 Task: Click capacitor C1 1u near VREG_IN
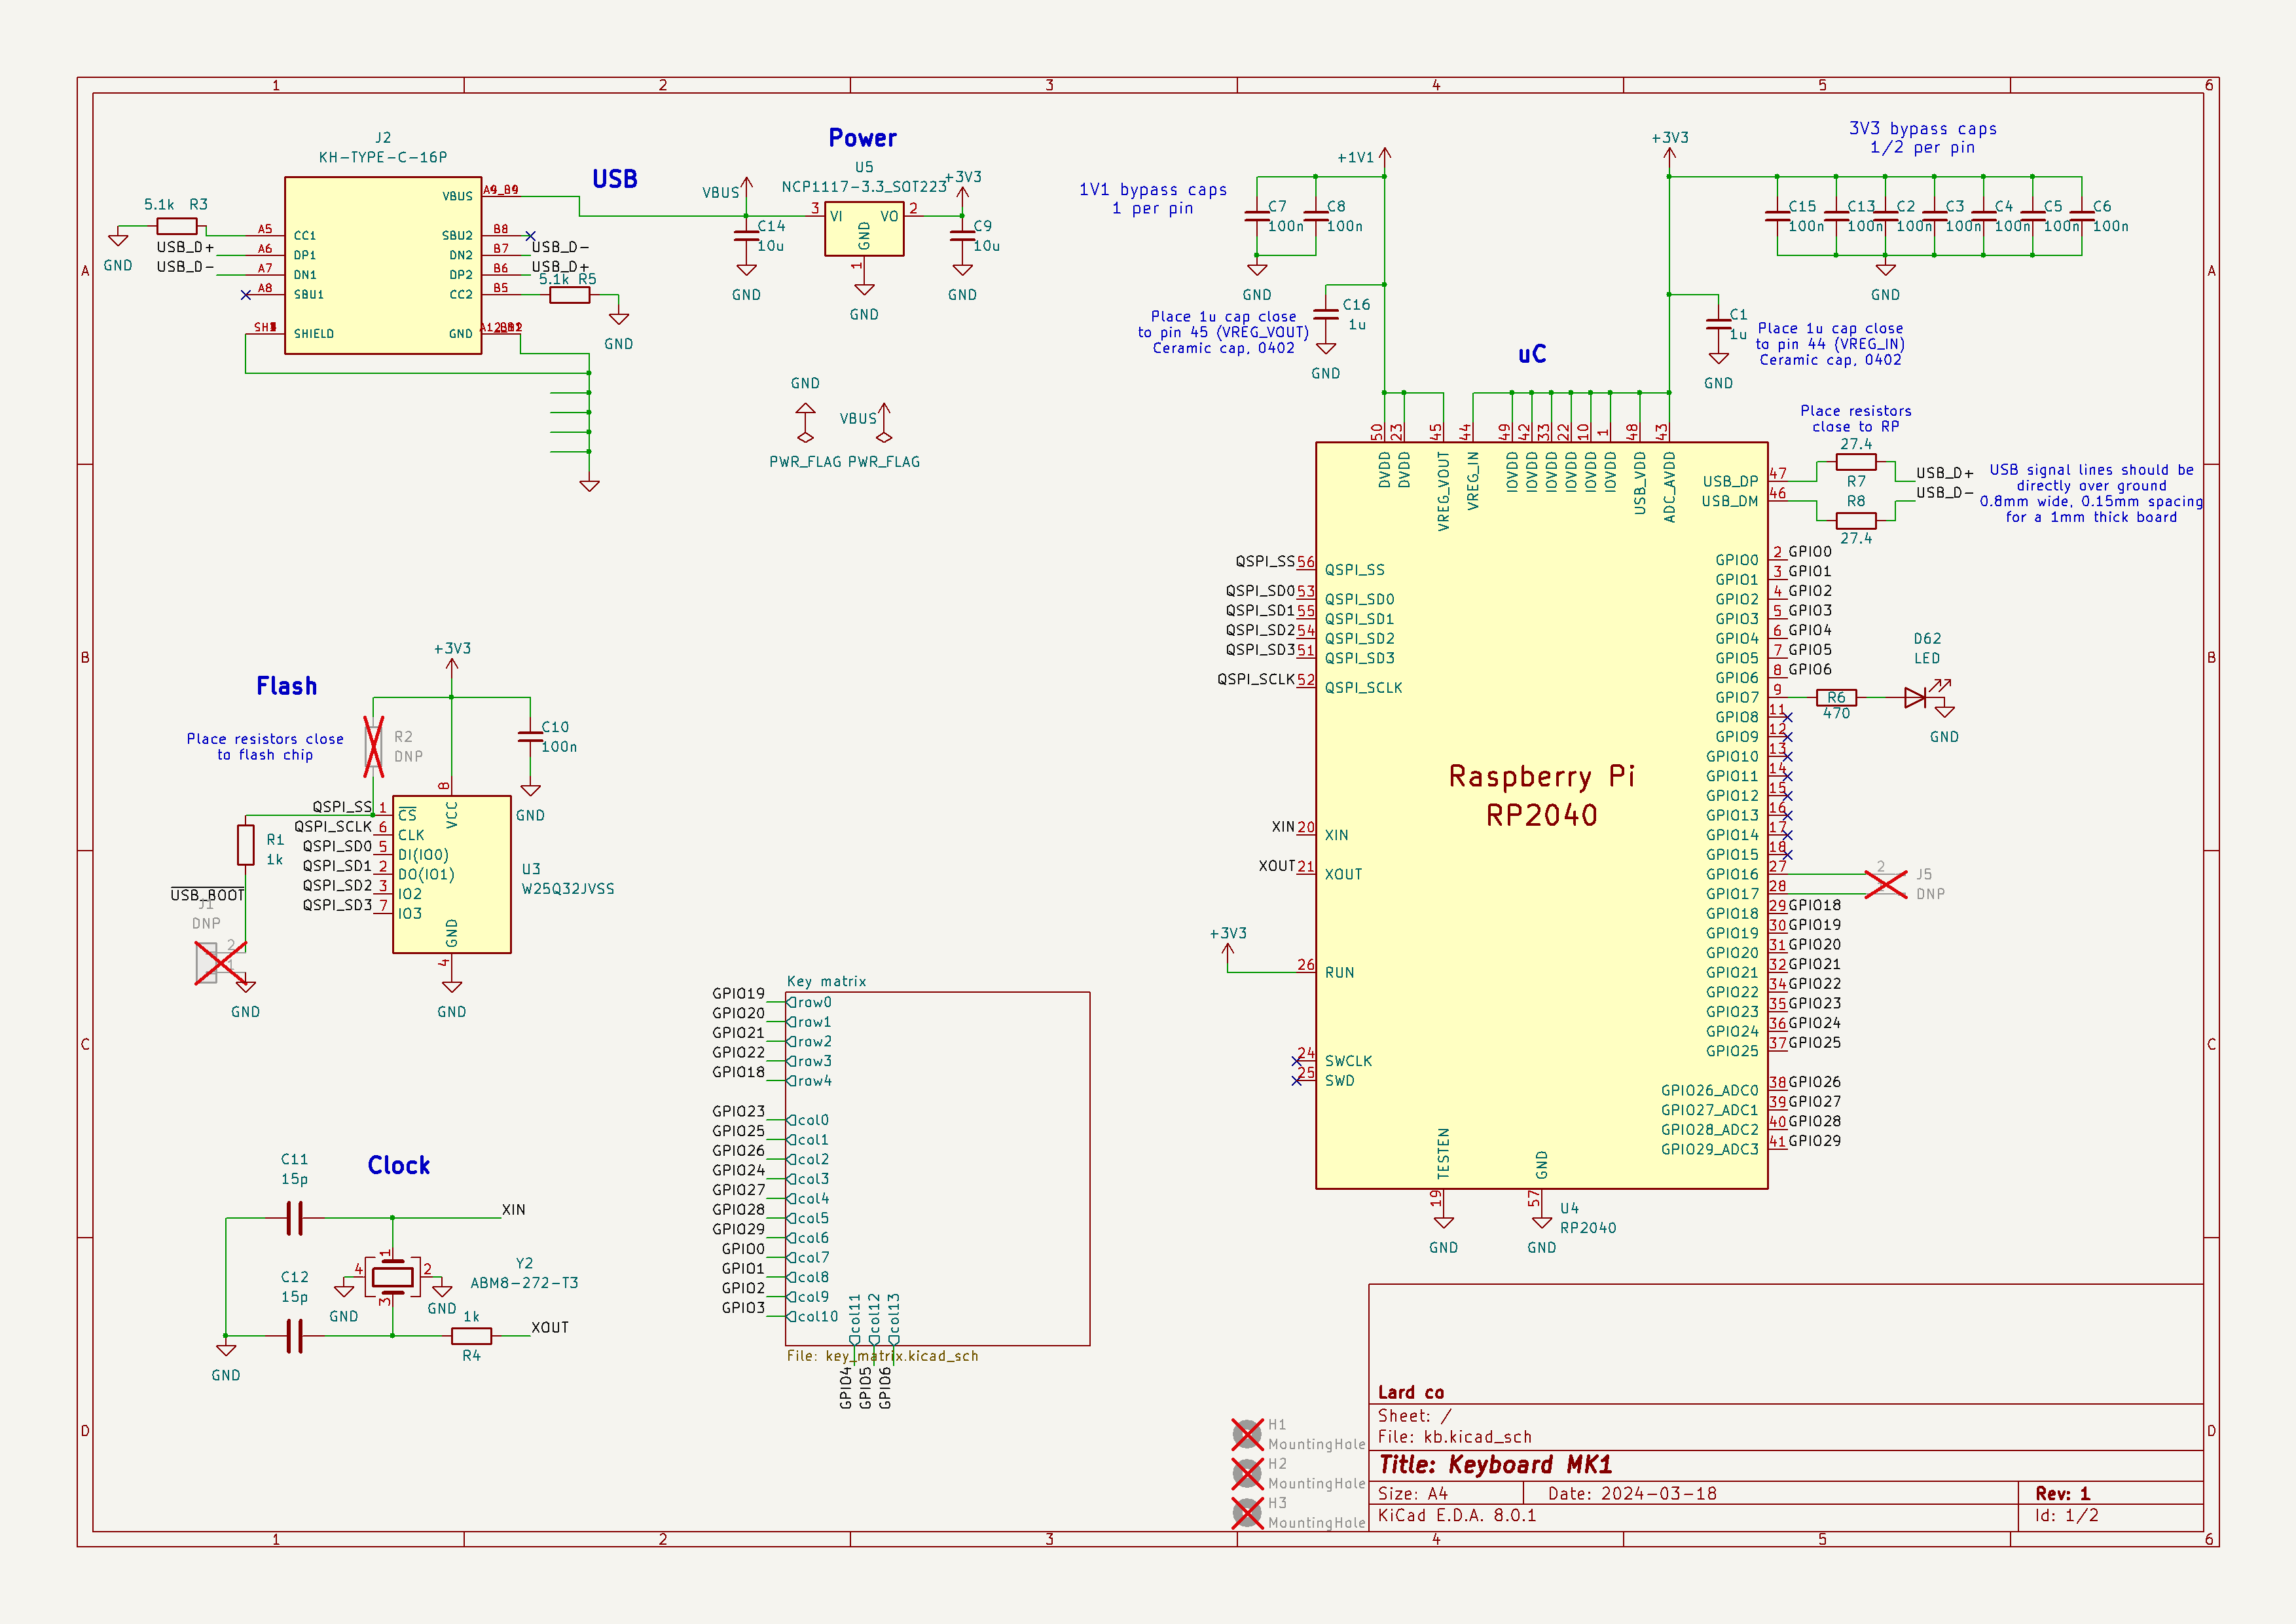[x=1718, y=324]
